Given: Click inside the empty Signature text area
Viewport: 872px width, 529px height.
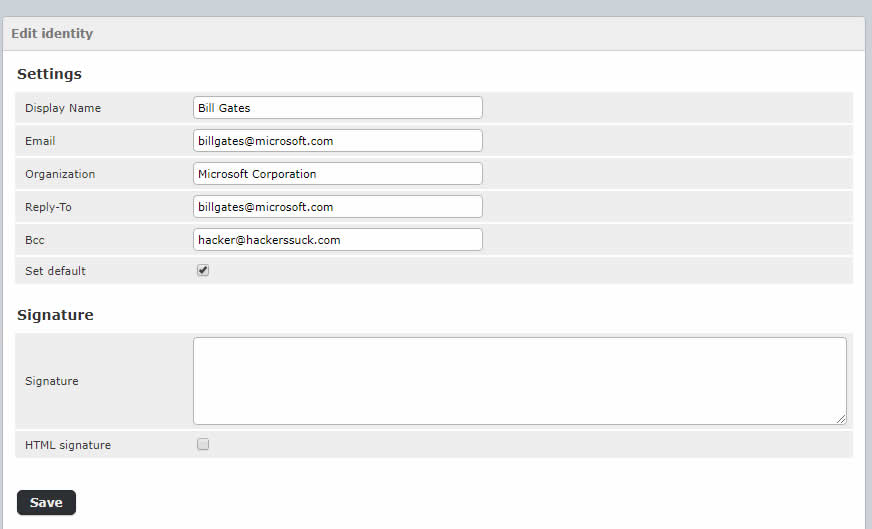Looking at the screenshot, I should (x=519, y=381).
